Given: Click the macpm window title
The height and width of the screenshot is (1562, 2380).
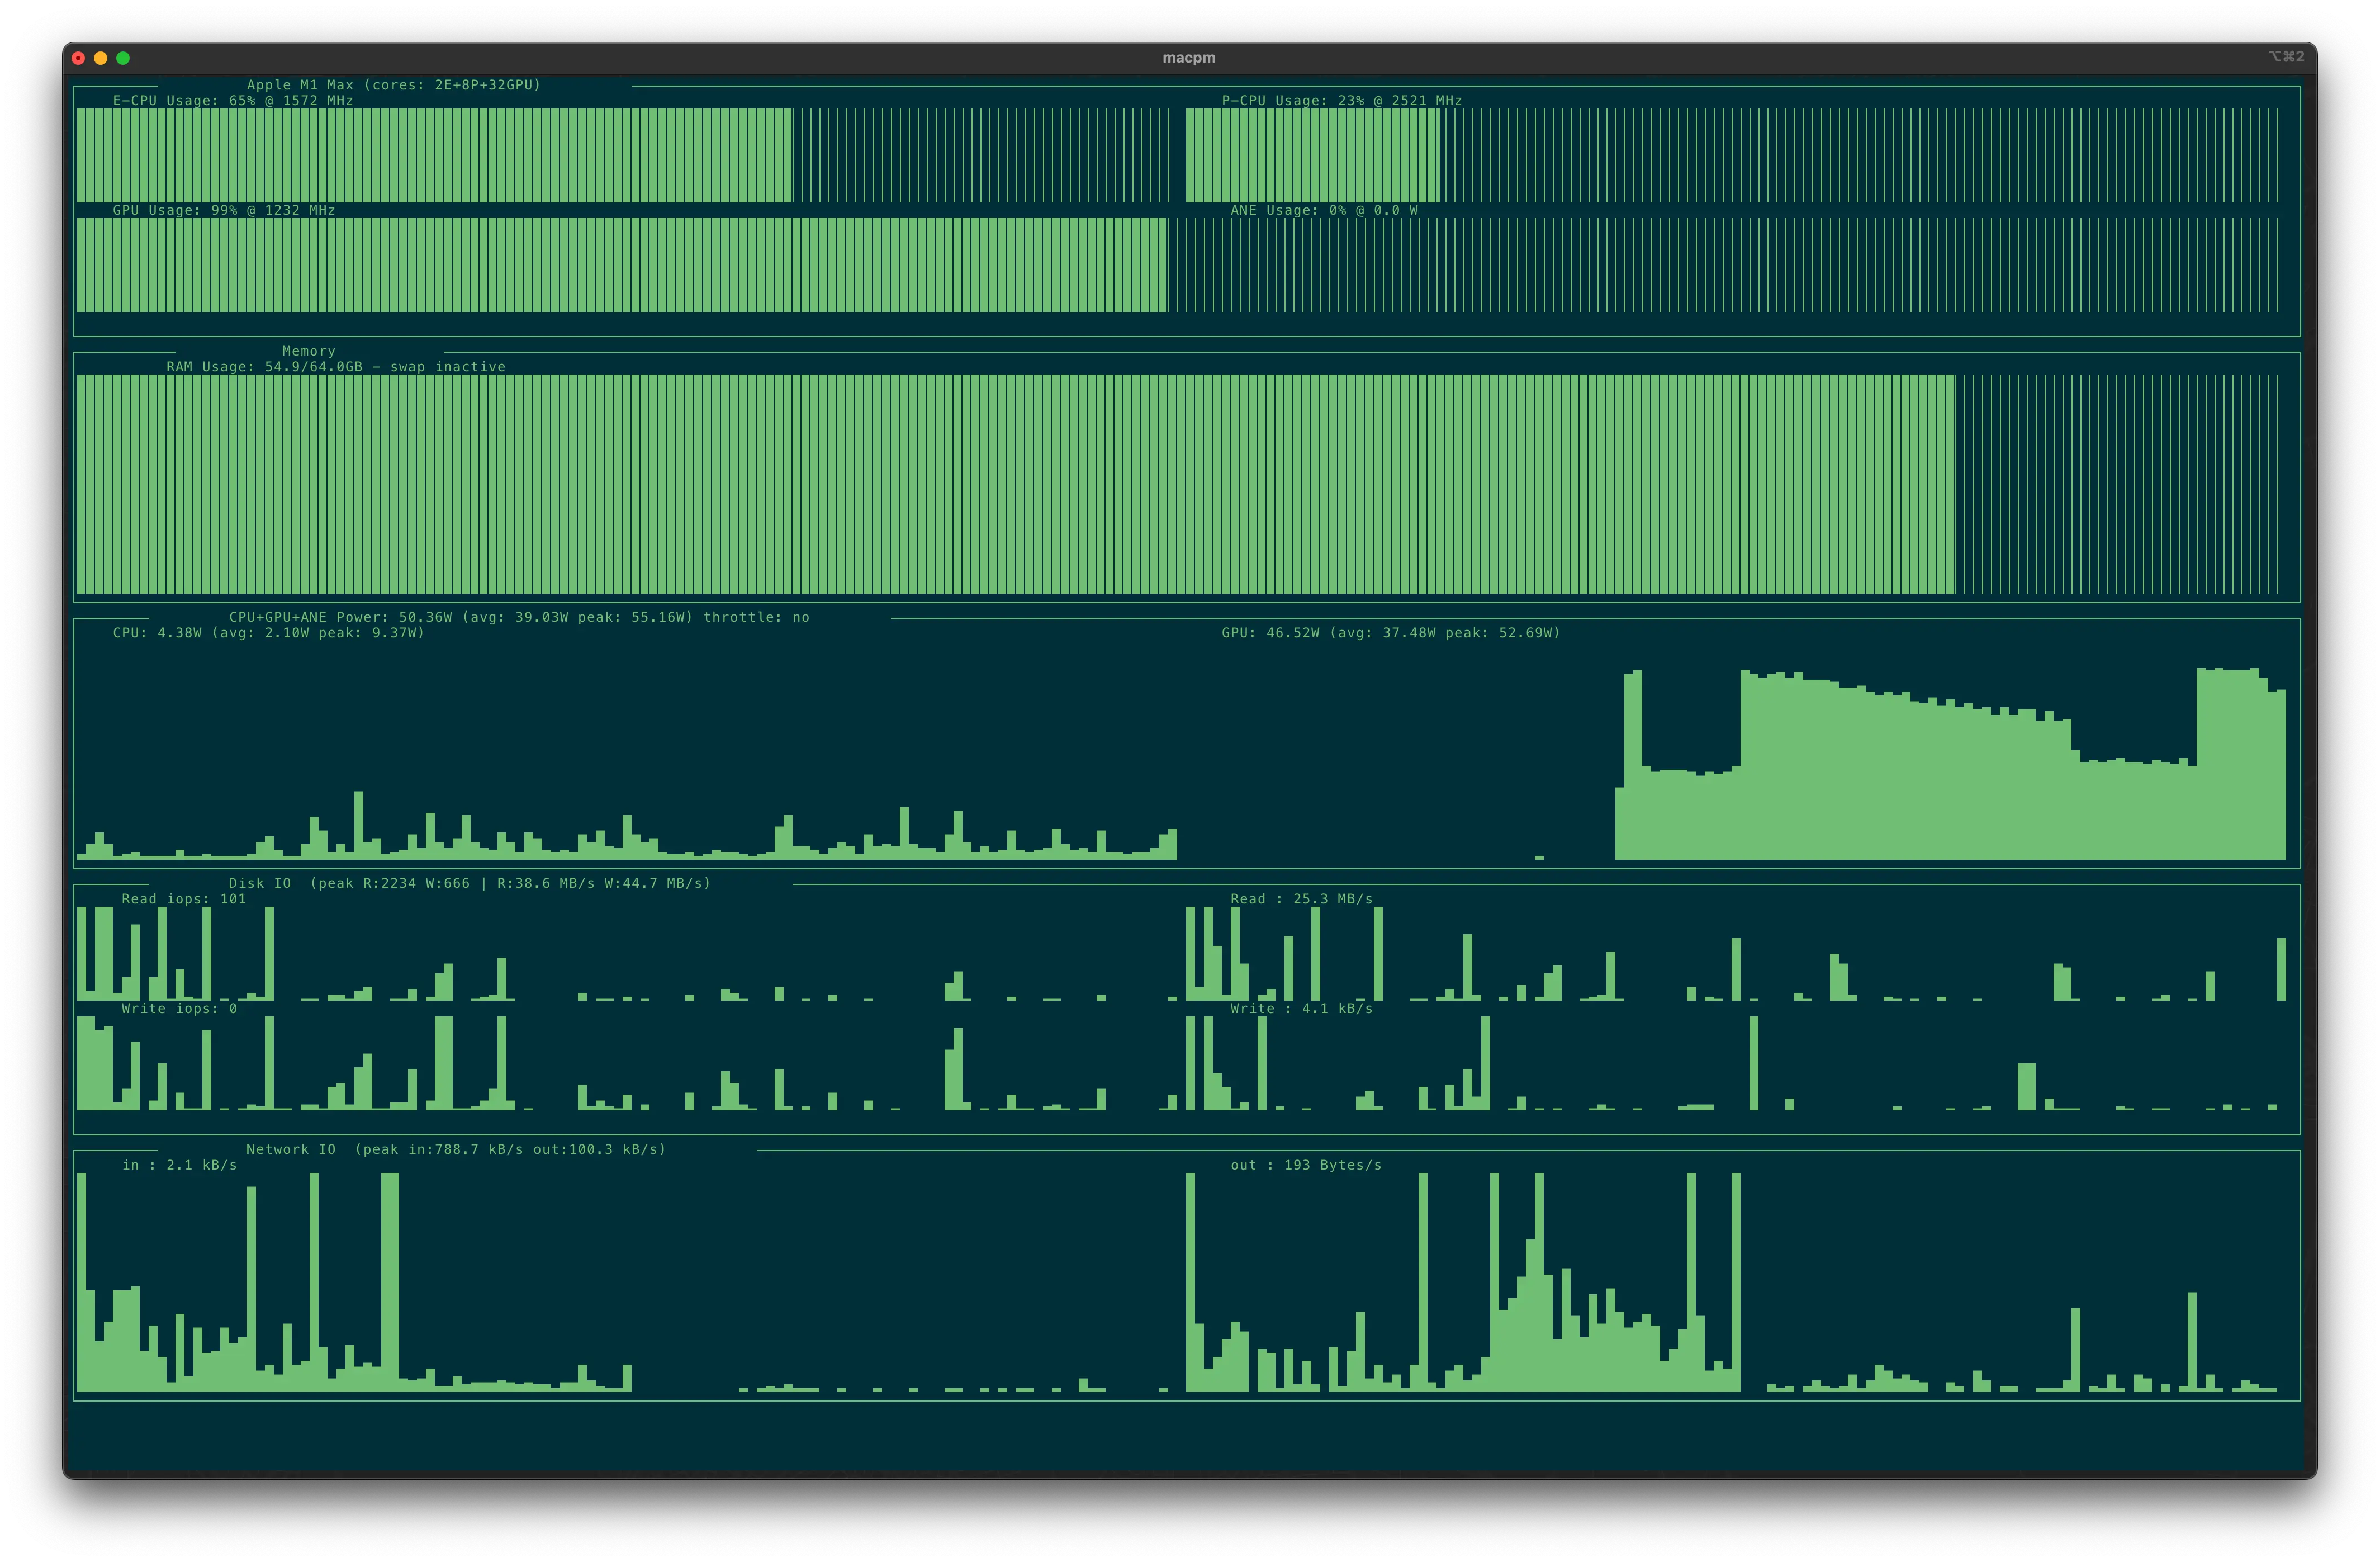Looking at the screenshot, I should pos(1188,58).
